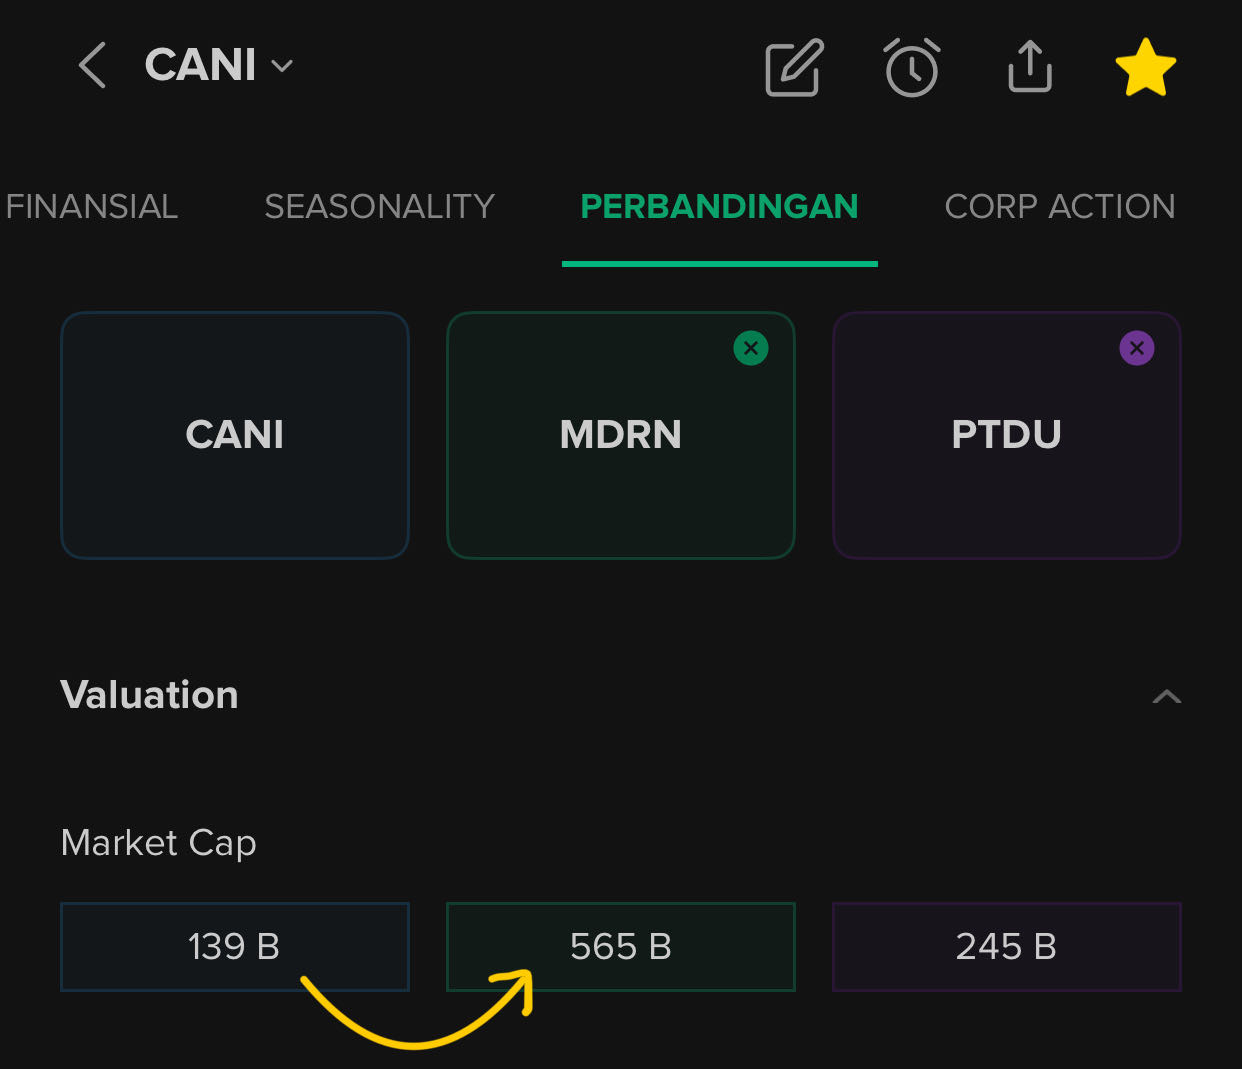Switch to the FINANSIAL tab
Image resolution: width=1242 pixels, height=1069 pixels.
(x=92, y=207)
